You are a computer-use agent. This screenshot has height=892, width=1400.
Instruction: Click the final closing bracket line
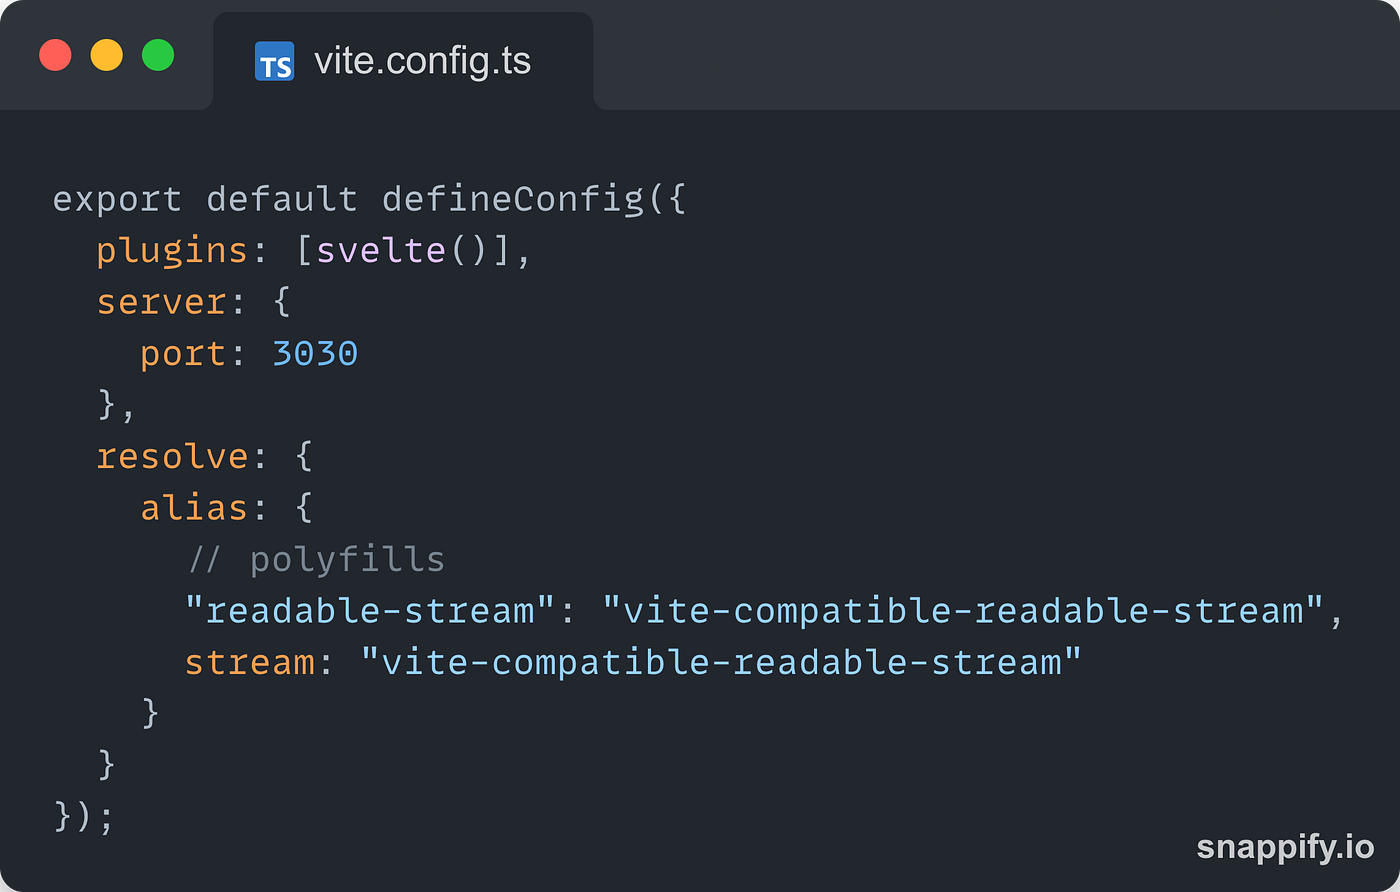point(84,817)
